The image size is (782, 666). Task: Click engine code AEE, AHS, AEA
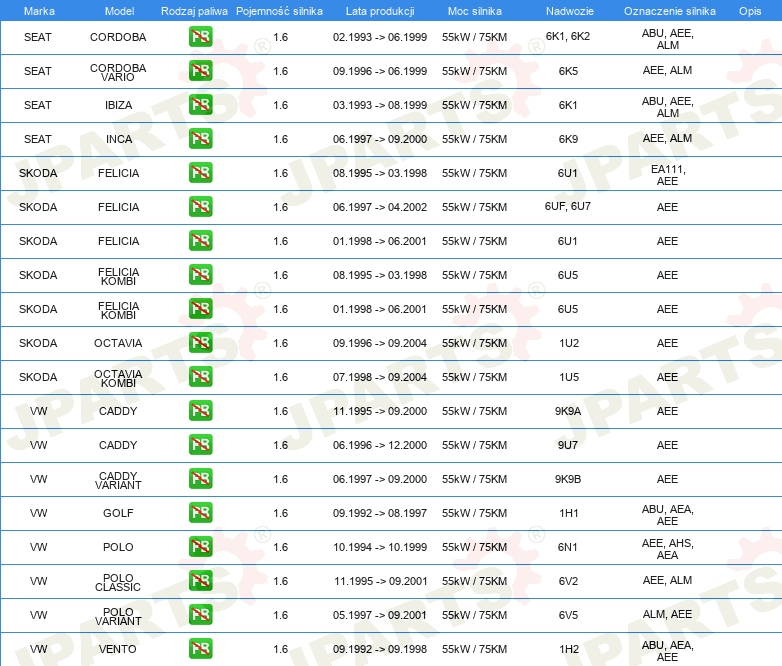tap(668, 549)
